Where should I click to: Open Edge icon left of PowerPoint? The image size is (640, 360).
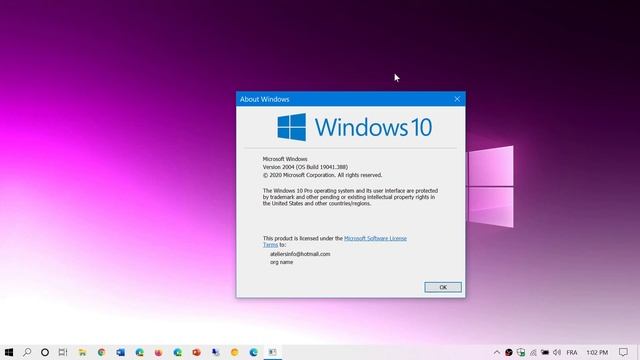tap(178, 352)
